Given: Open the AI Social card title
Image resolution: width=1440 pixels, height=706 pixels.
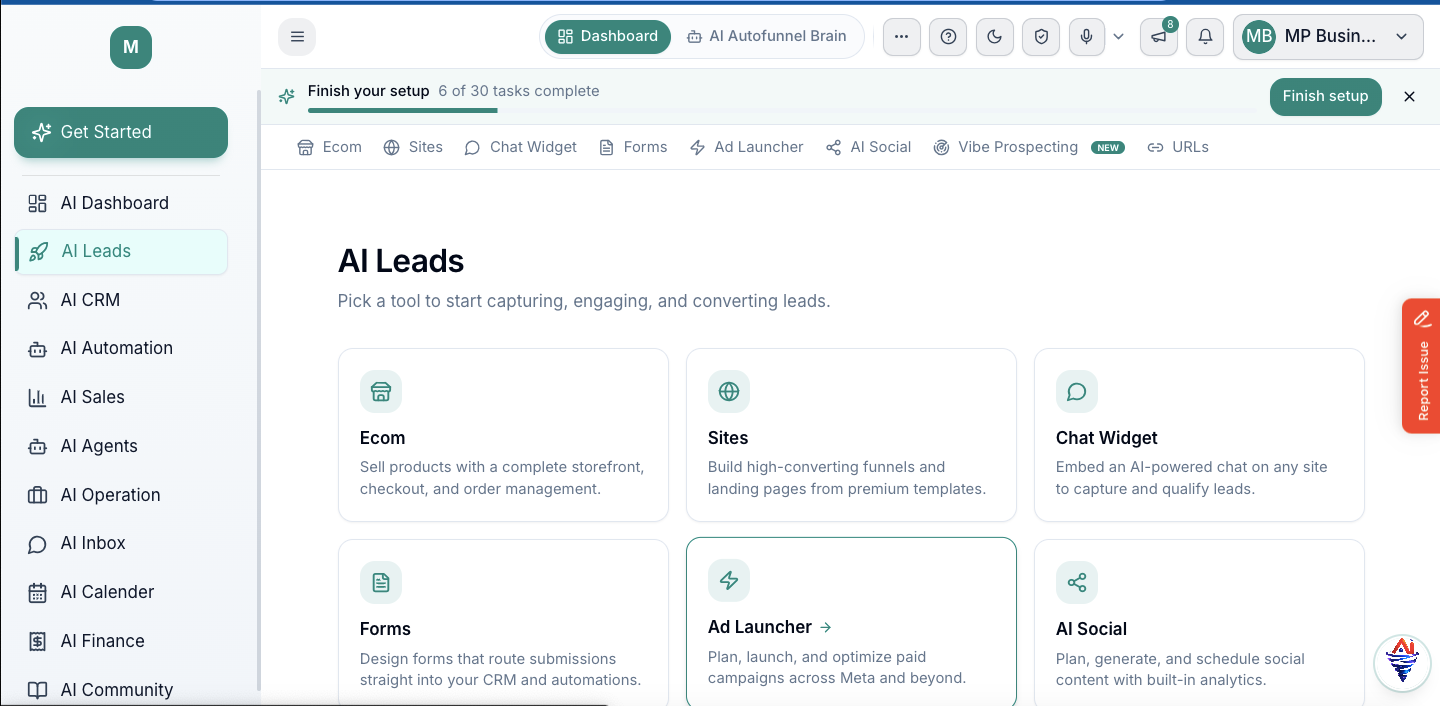Looking at the screenshot, I should pos(1091,629).
